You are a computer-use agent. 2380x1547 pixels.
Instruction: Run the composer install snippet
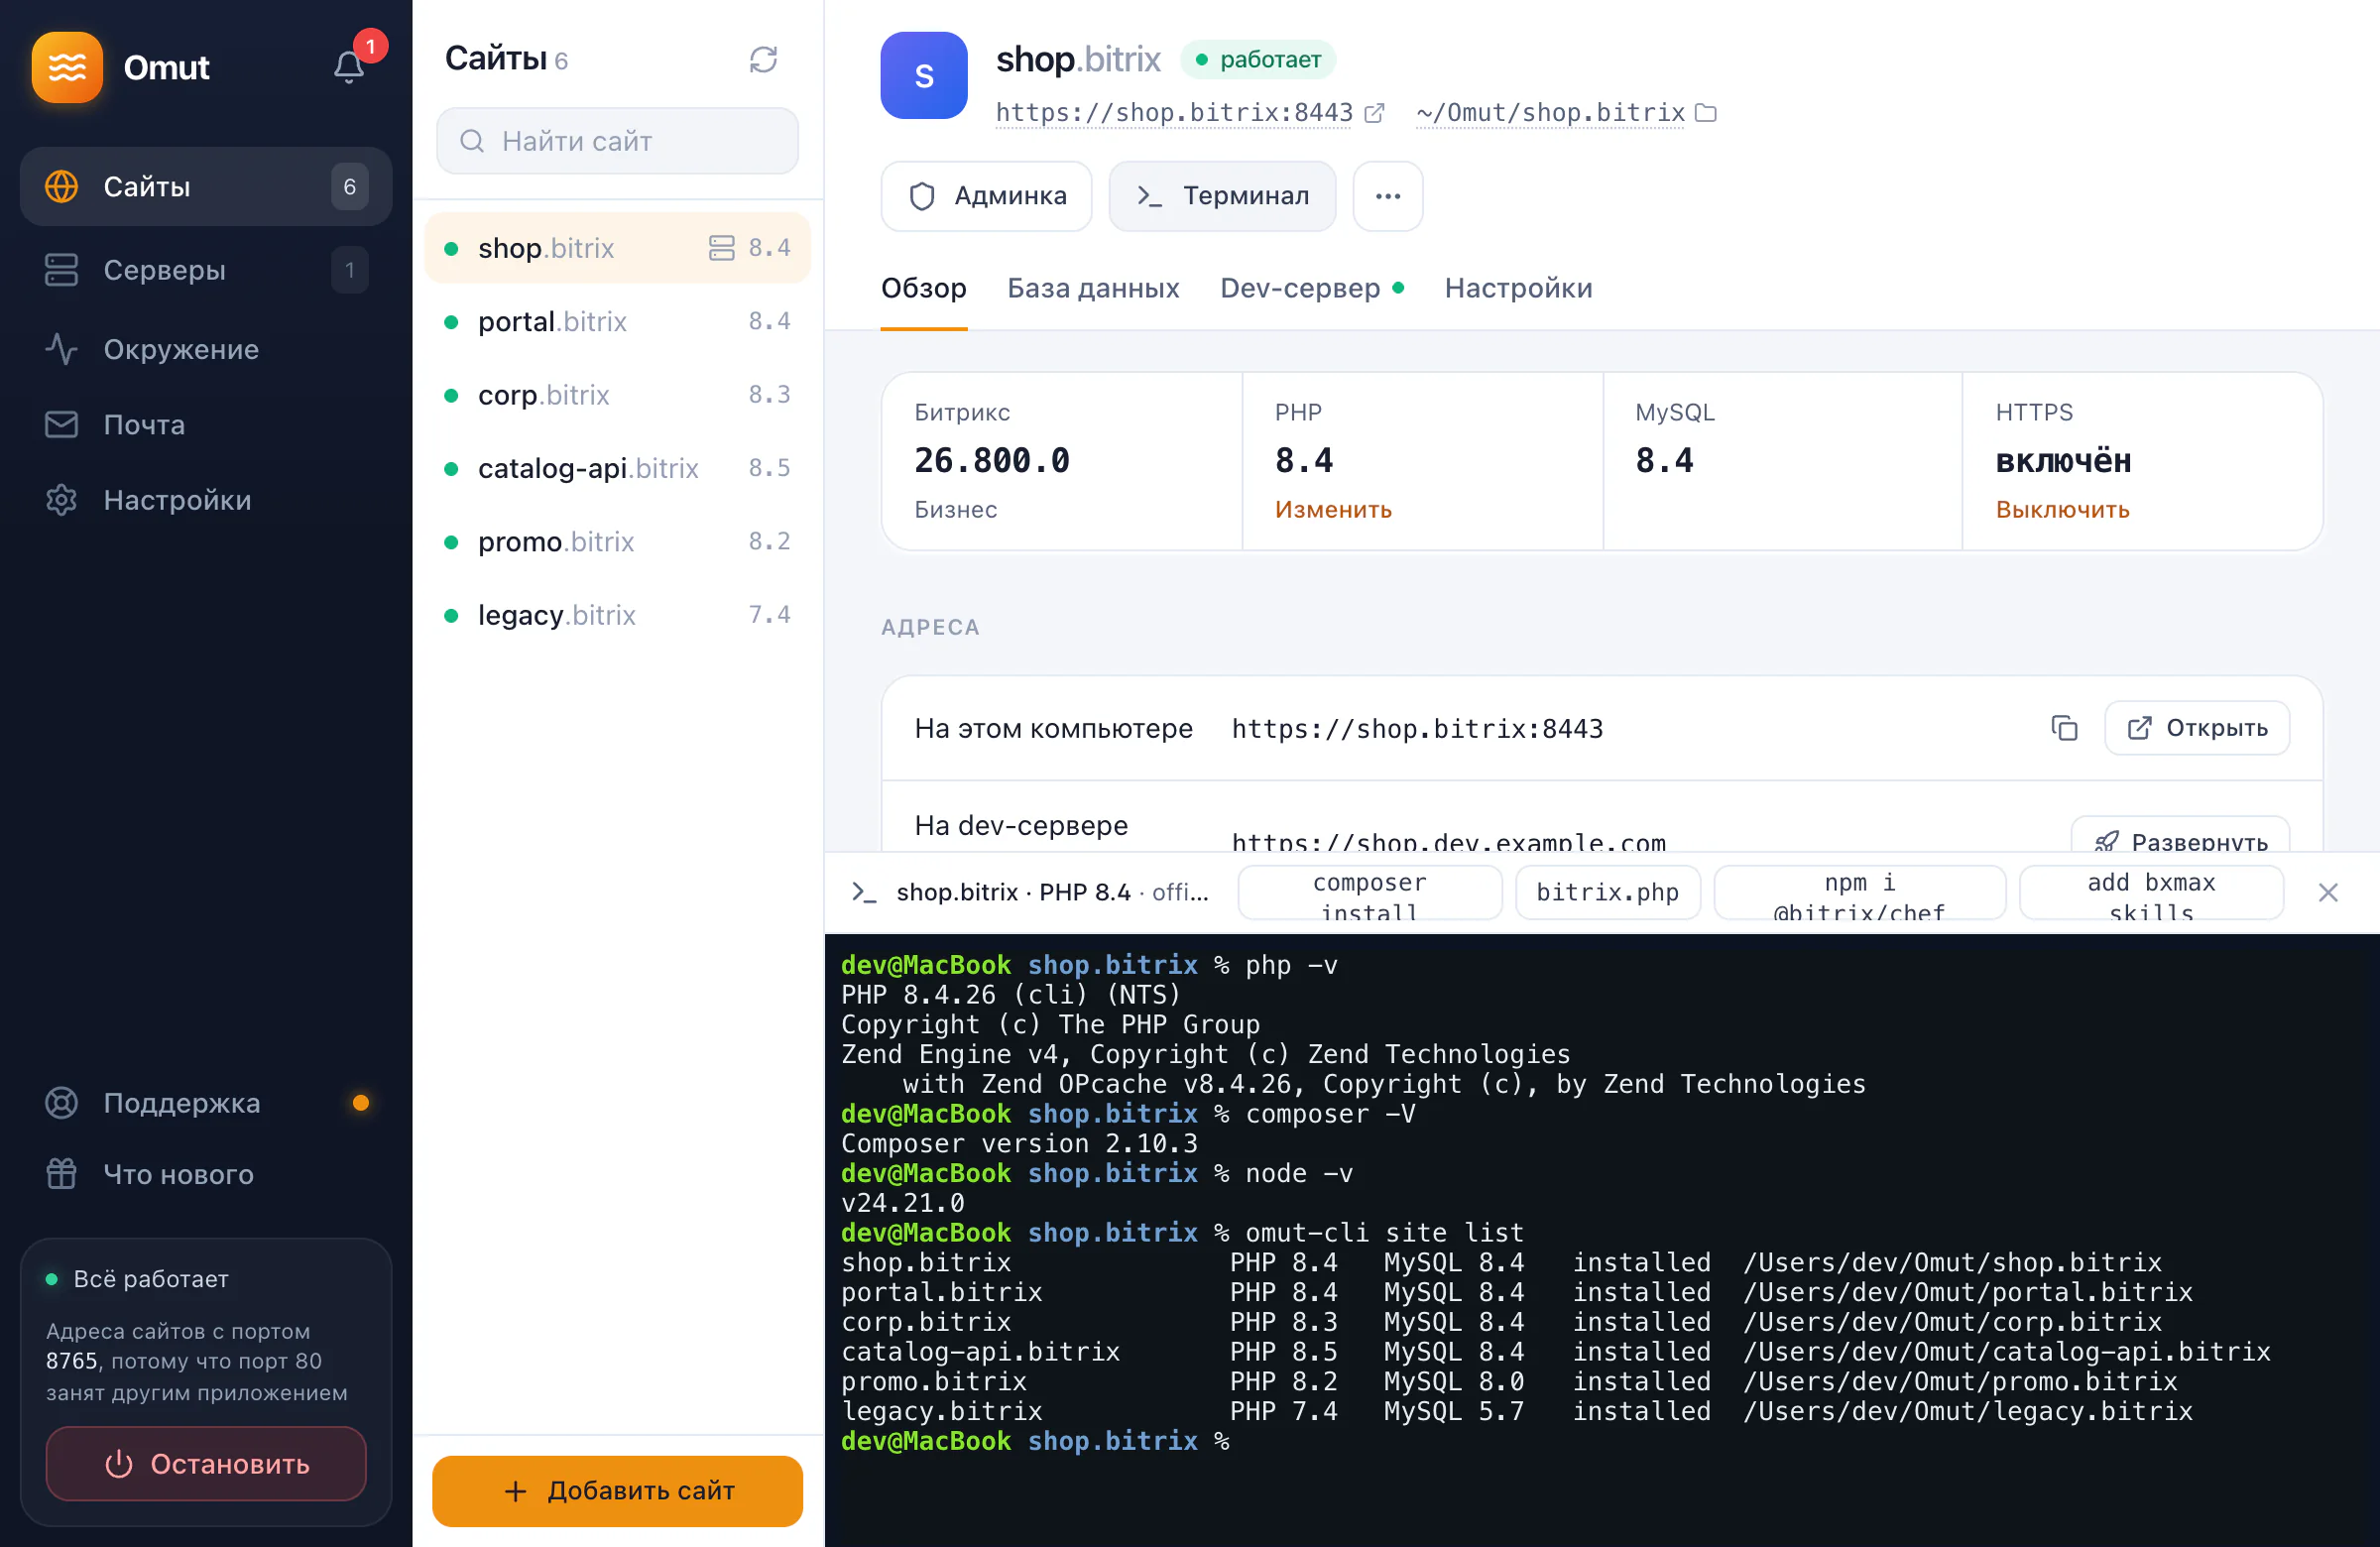(x=1369, y=892)
